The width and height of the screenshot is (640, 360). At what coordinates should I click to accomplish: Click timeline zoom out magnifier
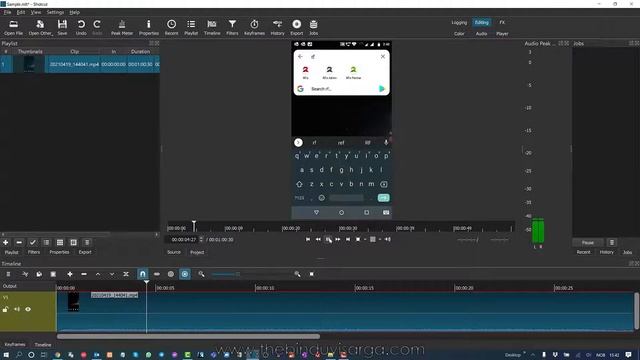coord(201,274)
